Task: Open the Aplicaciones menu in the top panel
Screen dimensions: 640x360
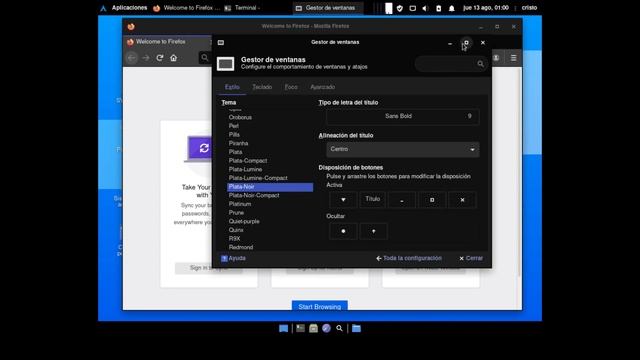Action: [124, 8]
